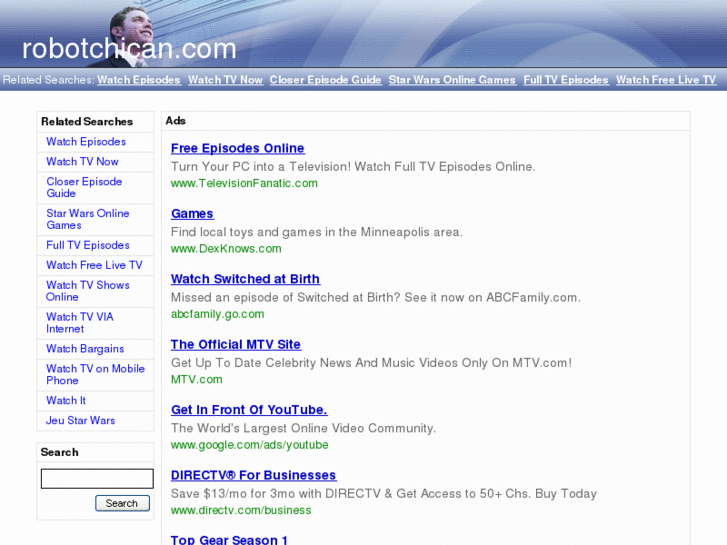The width and height of the screenshot is (727, 545).
Task: Visit www.DexKnows.com link
Action: [x=226, y=249]
